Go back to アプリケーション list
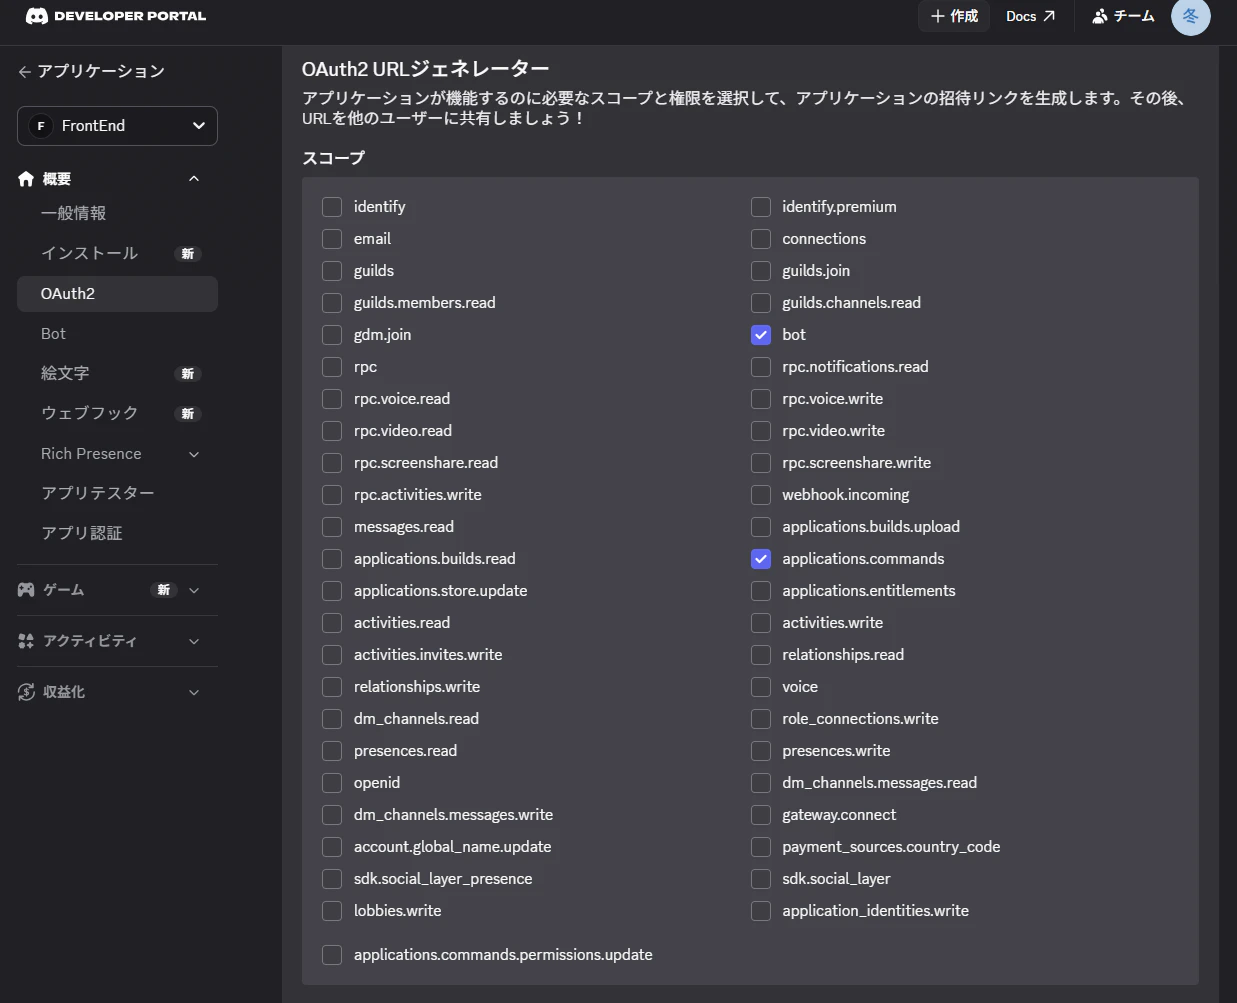1237x1003 pixels. pyautogui.click(x=91, y=72)
